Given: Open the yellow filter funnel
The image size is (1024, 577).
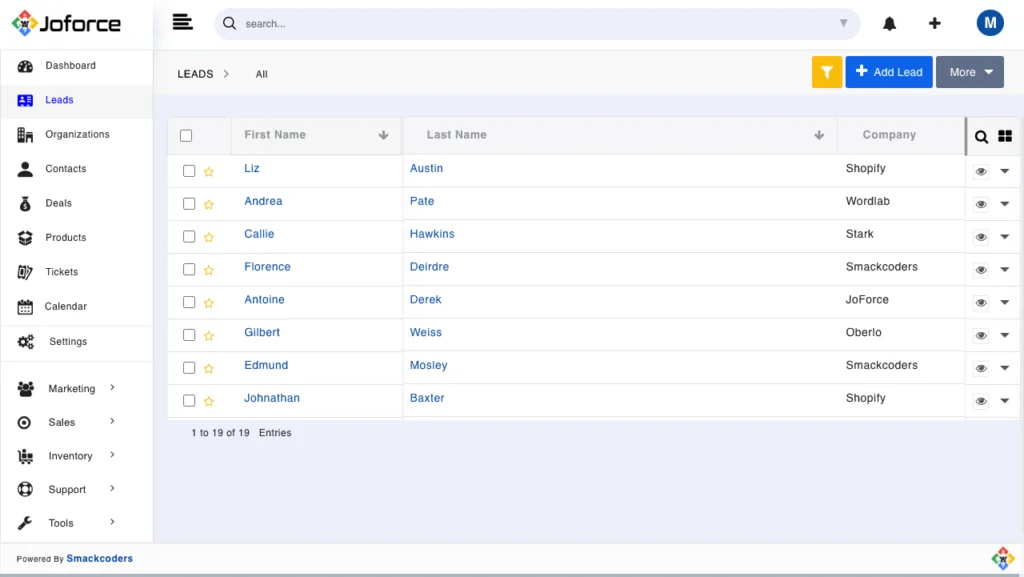Looking at the screenshot, I should (826, 72).
